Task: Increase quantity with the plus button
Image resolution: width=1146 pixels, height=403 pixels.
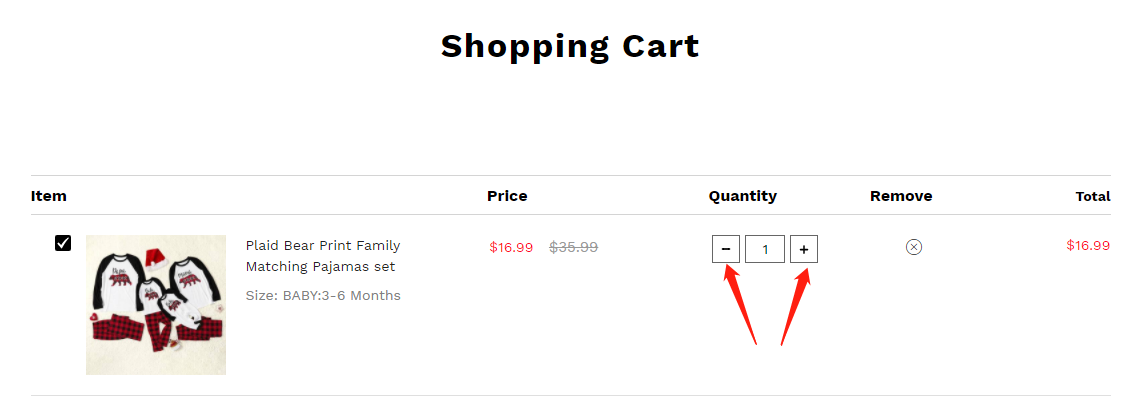Action: 804,249
